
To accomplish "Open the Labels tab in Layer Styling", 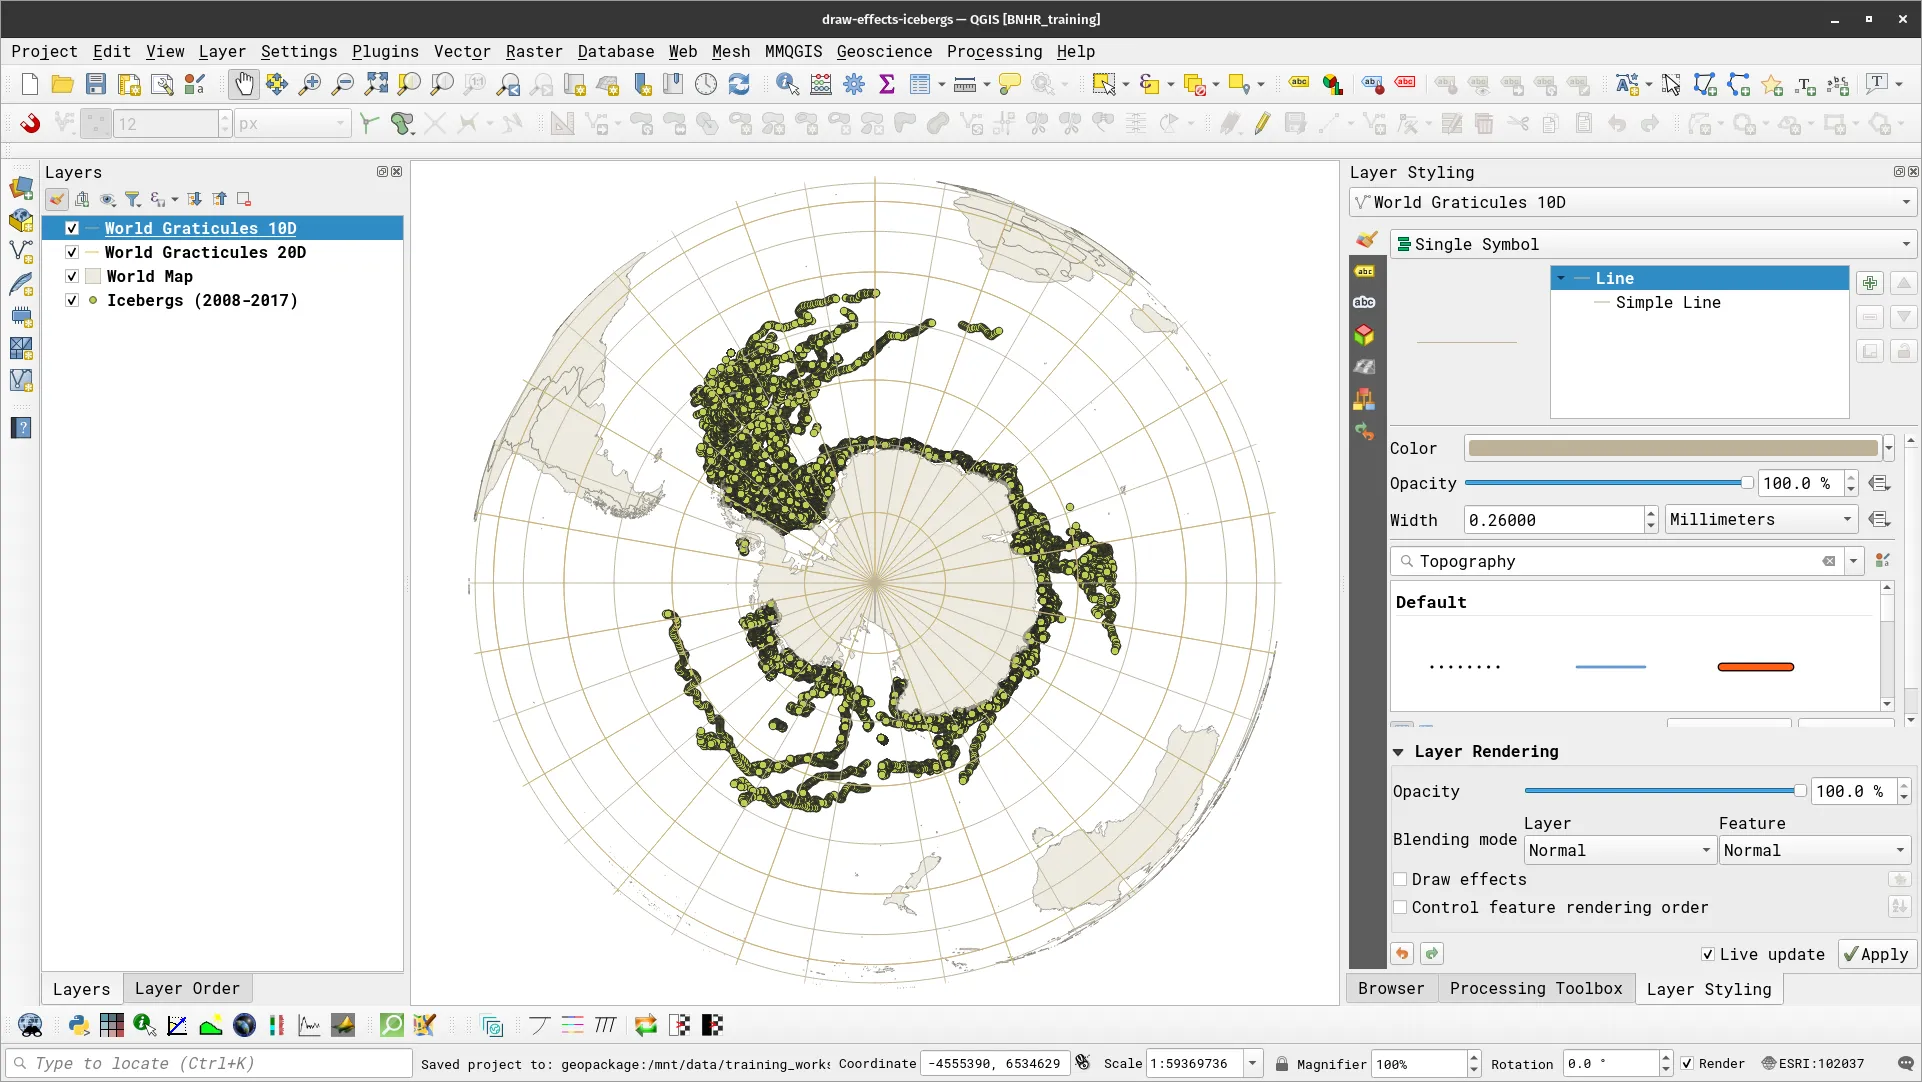I will tap(1364, 271).
